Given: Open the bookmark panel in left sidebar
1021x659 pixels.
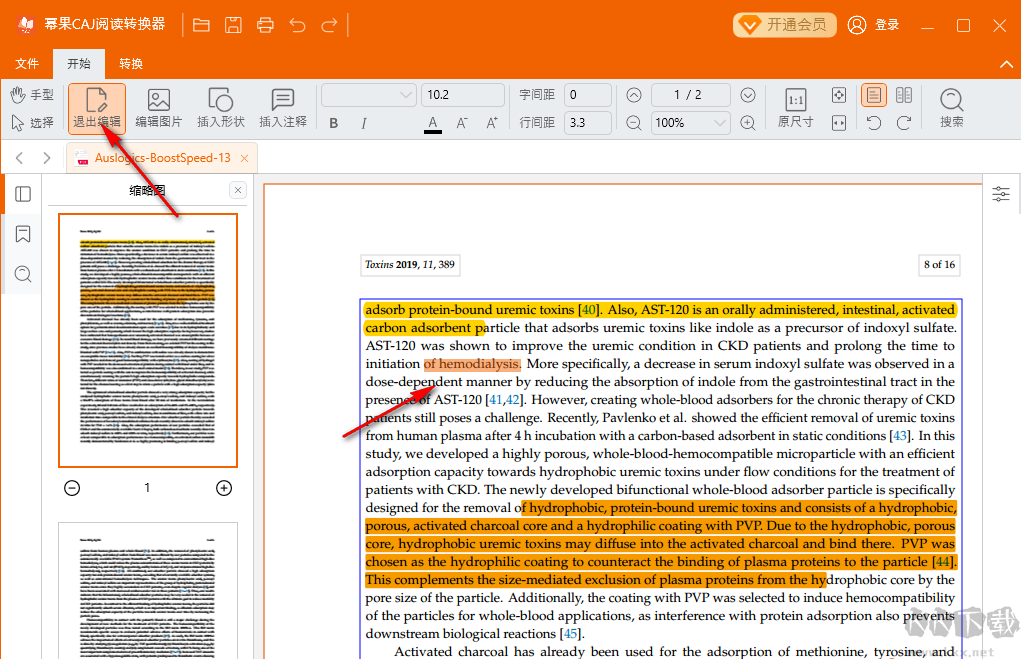Looking at the screenshot, I should (x=23, y=234).
